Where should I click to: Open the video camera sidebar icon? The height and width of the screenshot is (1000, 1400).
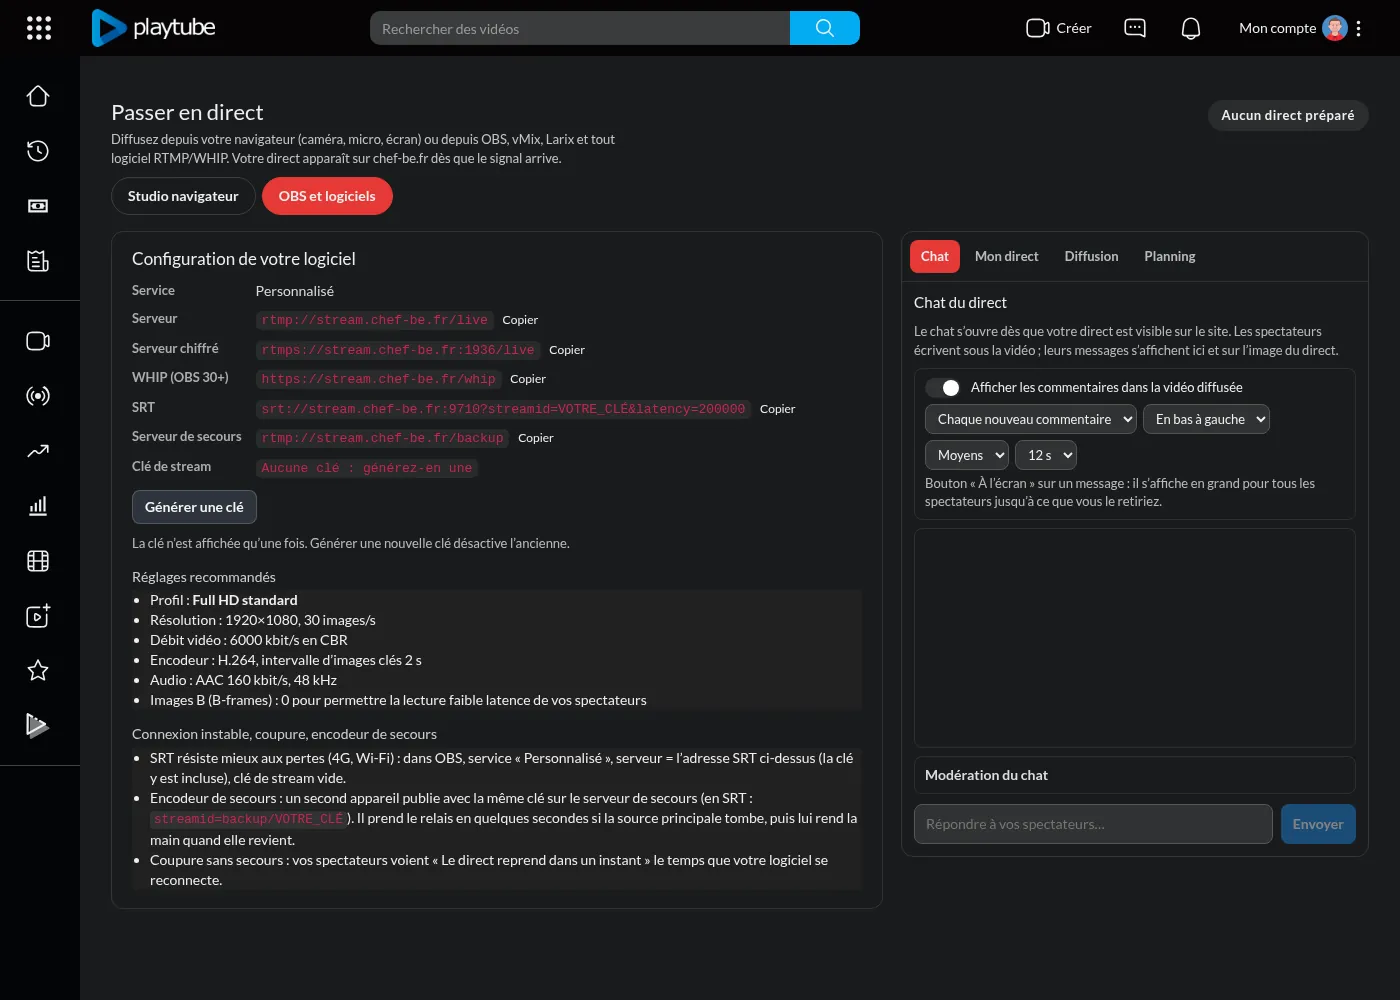coord(38,341)
